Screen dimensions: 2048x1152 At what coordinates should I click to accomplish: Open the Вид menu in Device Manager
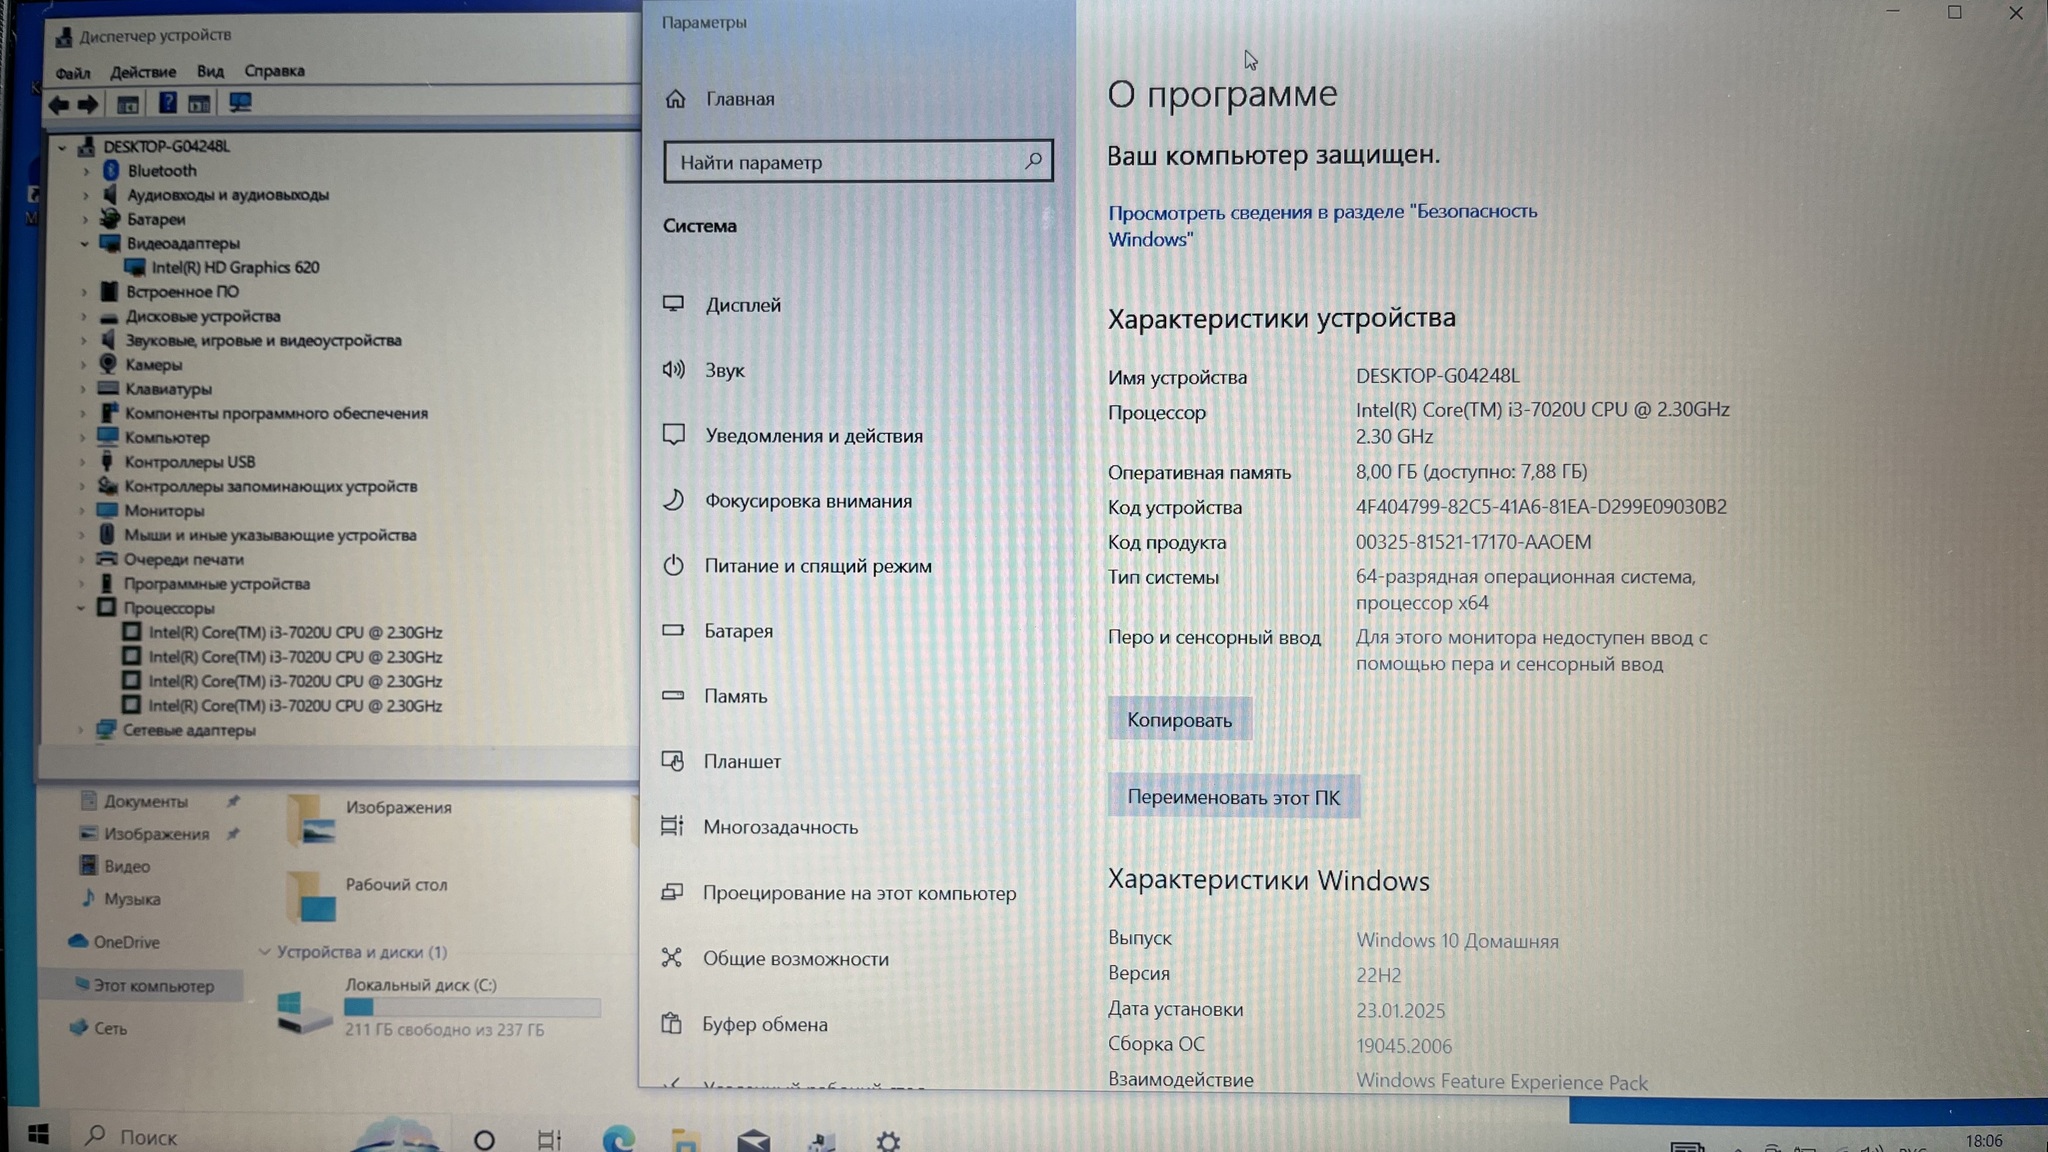point(210,72)
